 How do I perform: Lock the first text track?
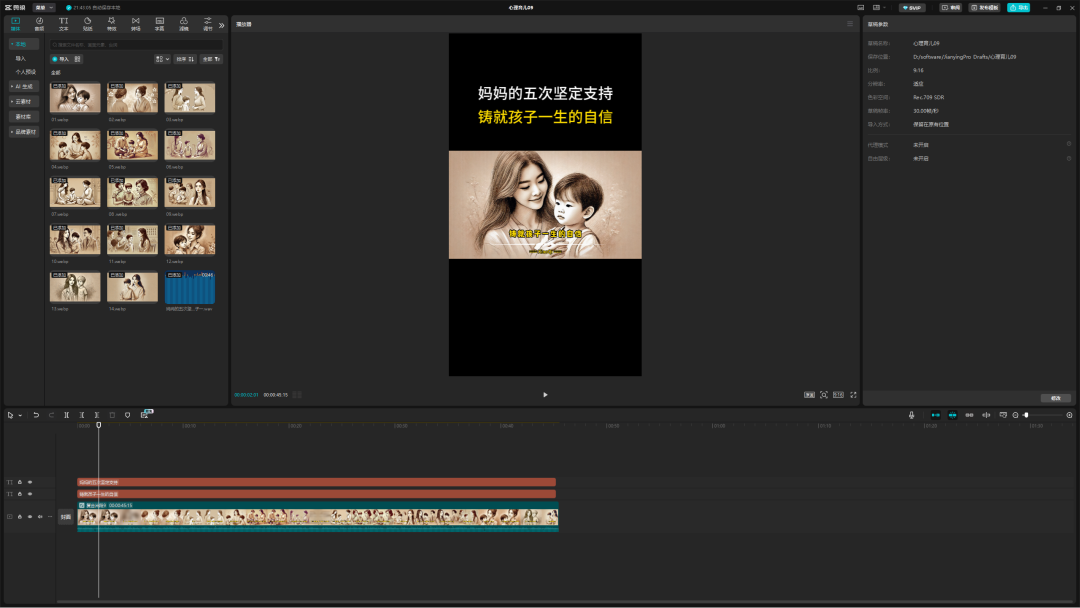pyautogui.click(x=19, y=482)
